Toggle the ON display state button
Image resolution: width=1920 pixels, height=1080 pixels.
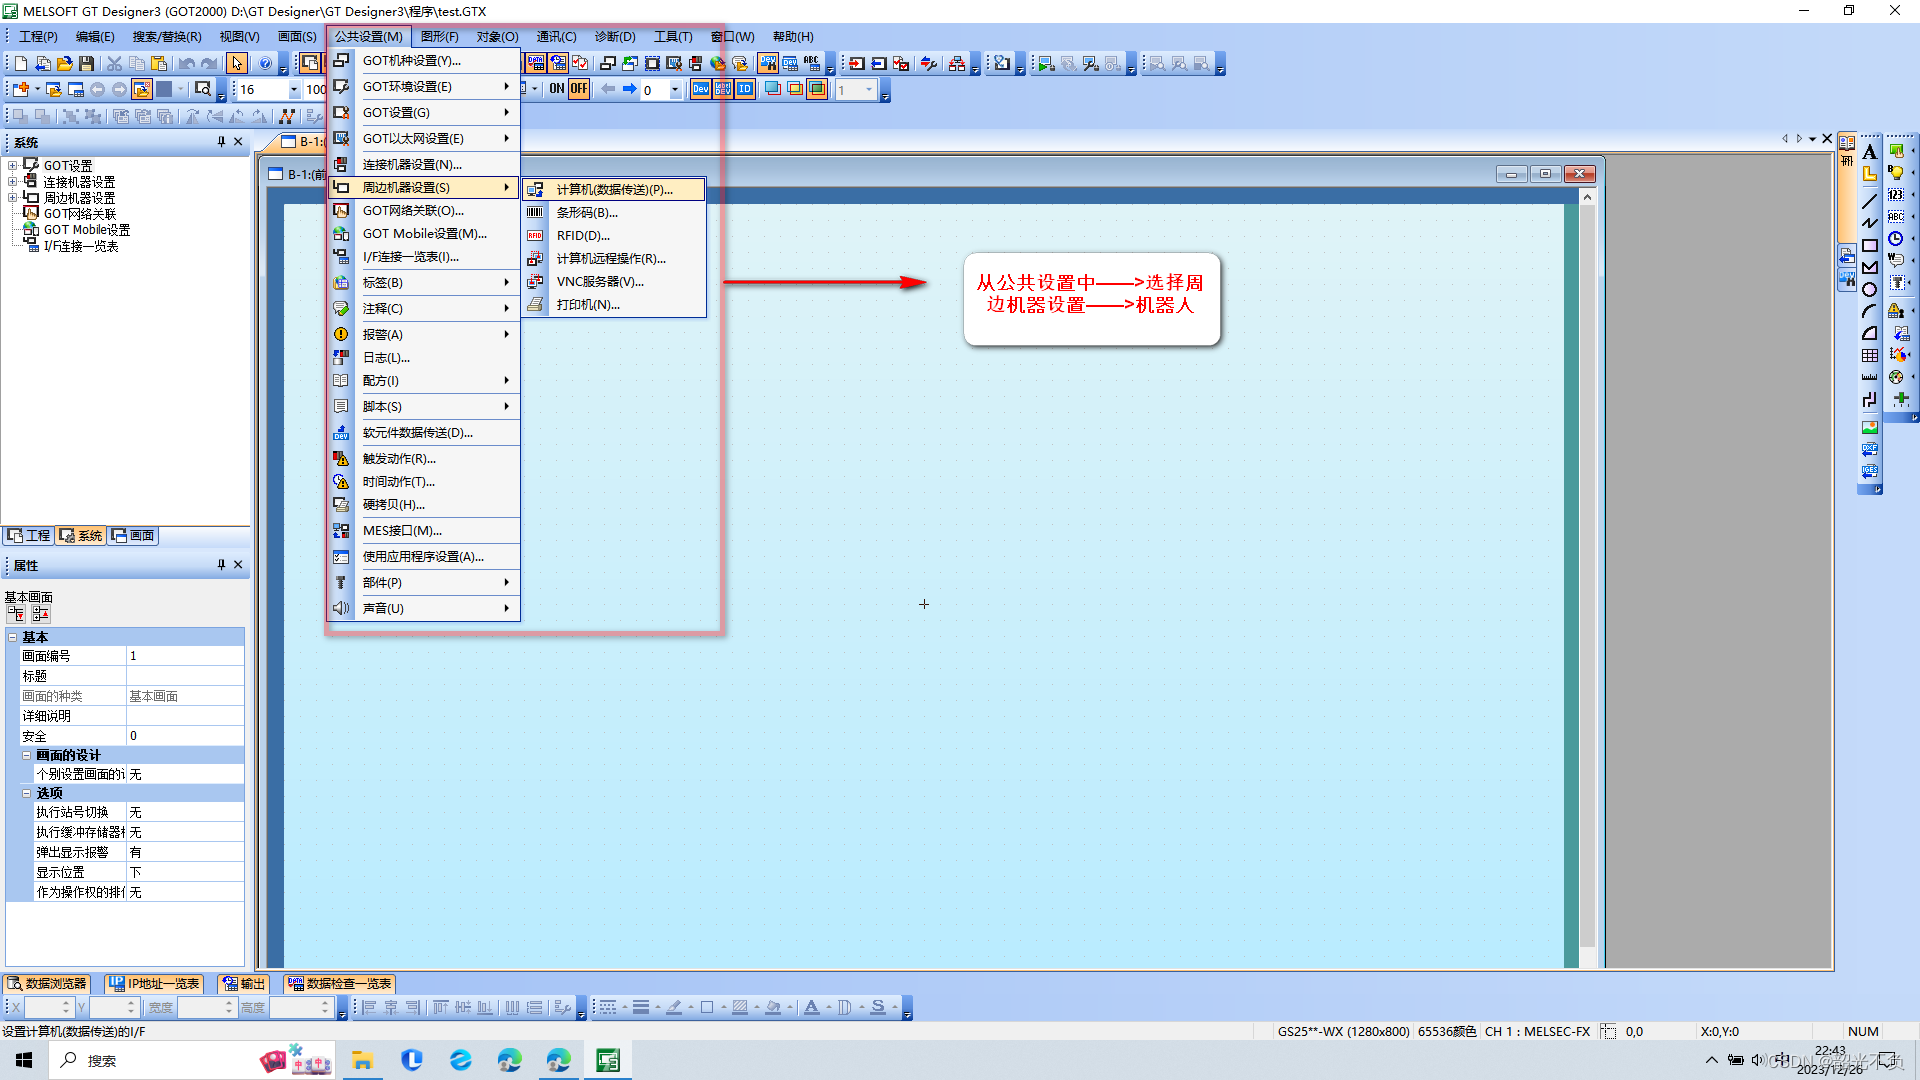pyautogui.click(x=557, y=89)
